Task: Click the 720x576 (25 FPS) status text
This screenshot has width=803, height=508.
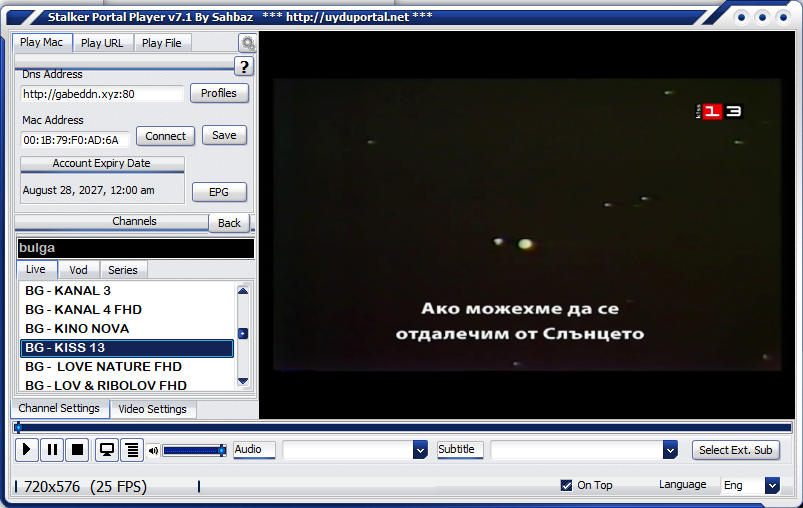Action: click(85, 486)
